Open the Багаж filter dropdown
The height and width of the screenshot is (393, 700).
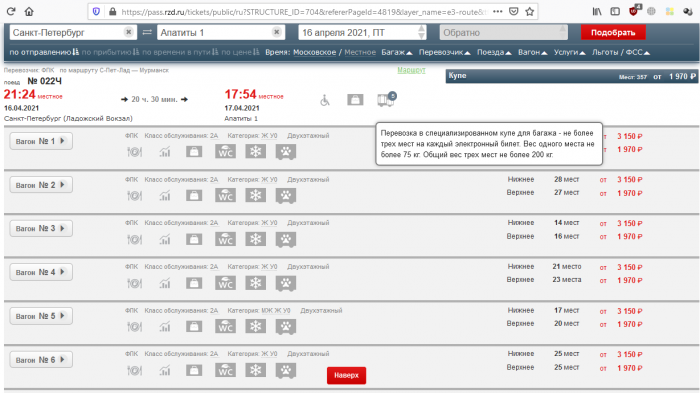(396, 52)
